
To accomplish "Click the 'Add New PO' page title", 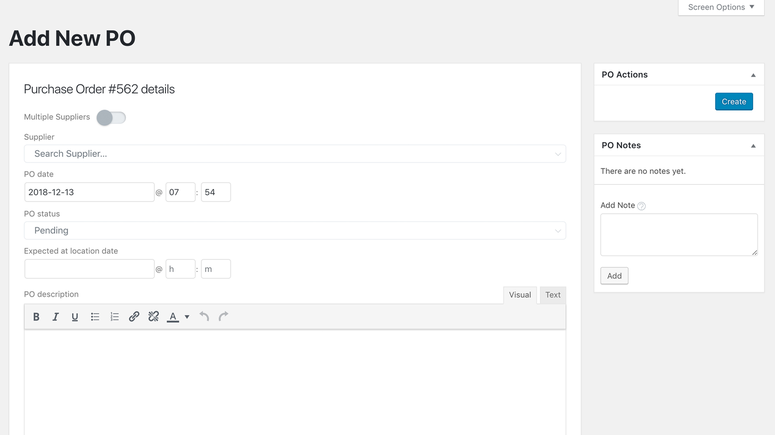I will click(72, 39).
